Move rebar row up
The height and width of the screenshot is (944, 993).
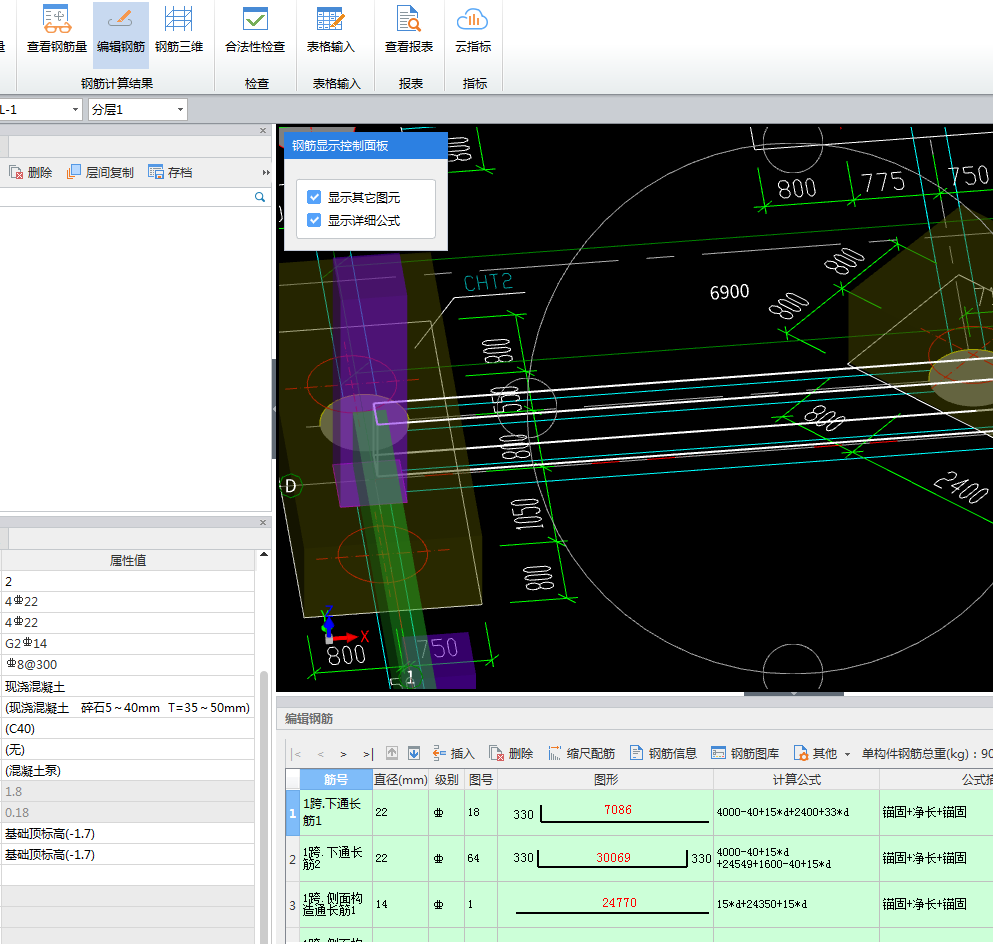[x=392, y=753]
